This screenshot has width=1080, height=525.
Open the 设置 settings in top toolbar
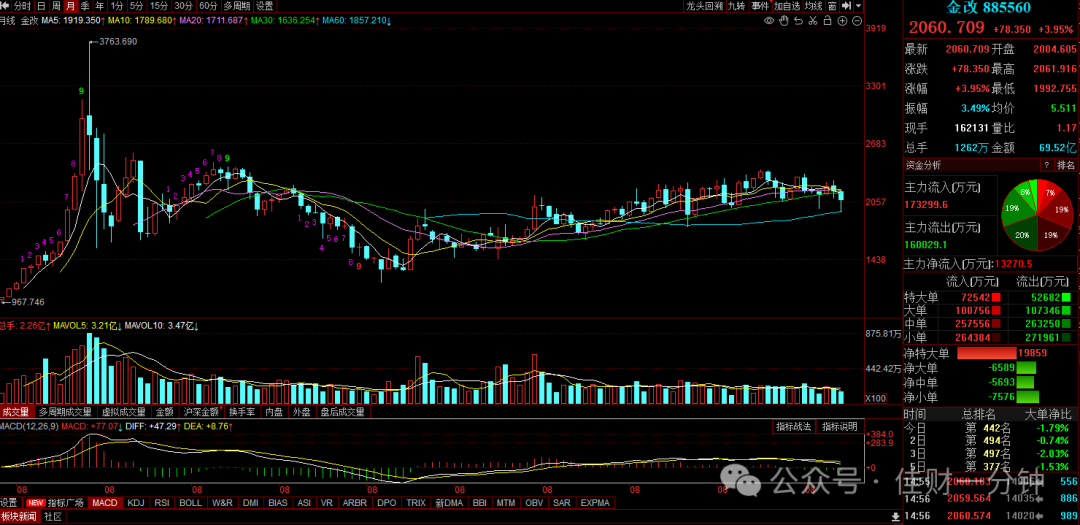pyautogui.click(x=264, y=6)
